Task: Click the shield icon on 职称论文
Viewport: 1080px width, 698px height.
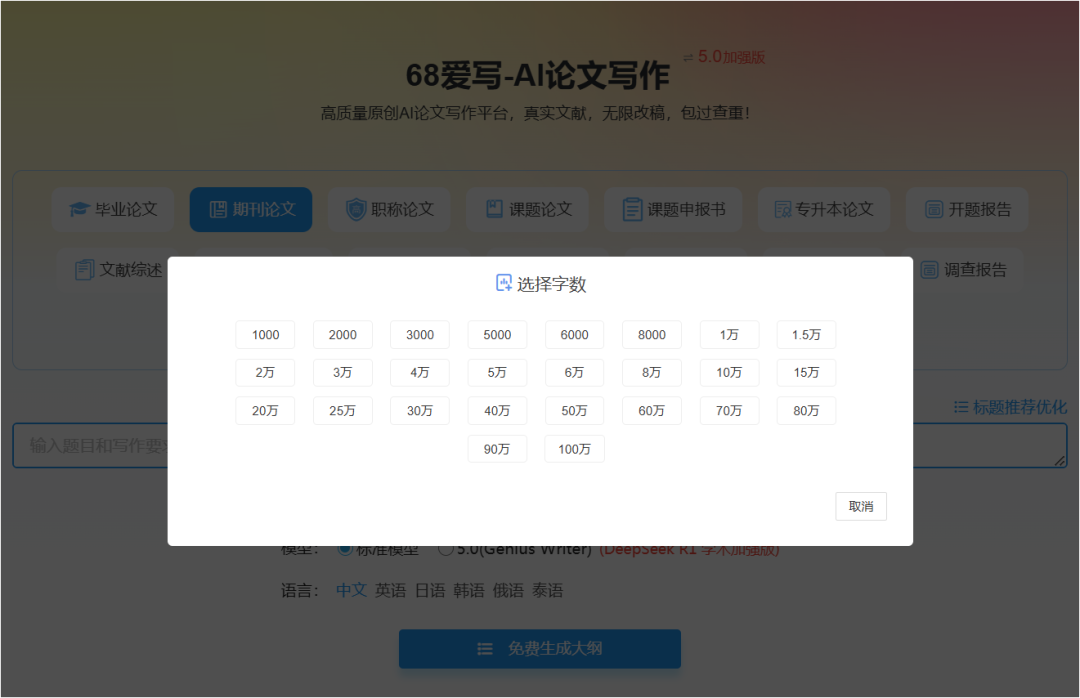Action: coord(355,209)
